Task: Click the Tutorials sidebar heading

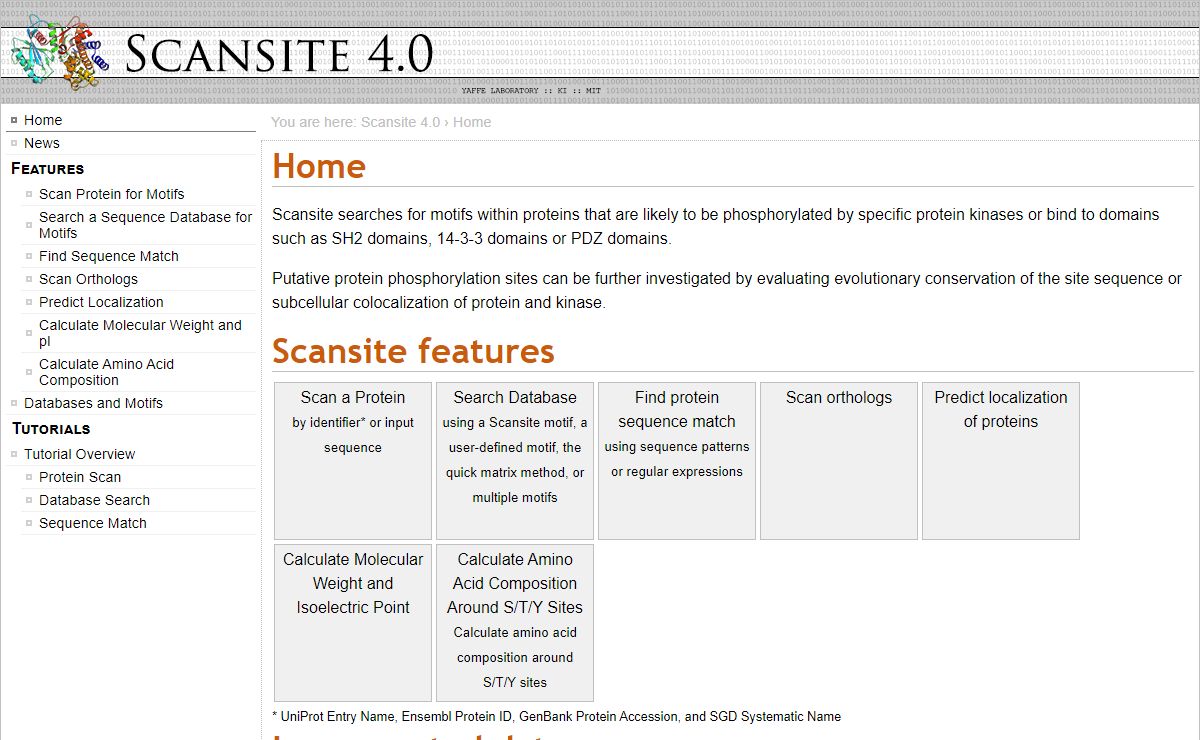Action: (x=51, y=429)
